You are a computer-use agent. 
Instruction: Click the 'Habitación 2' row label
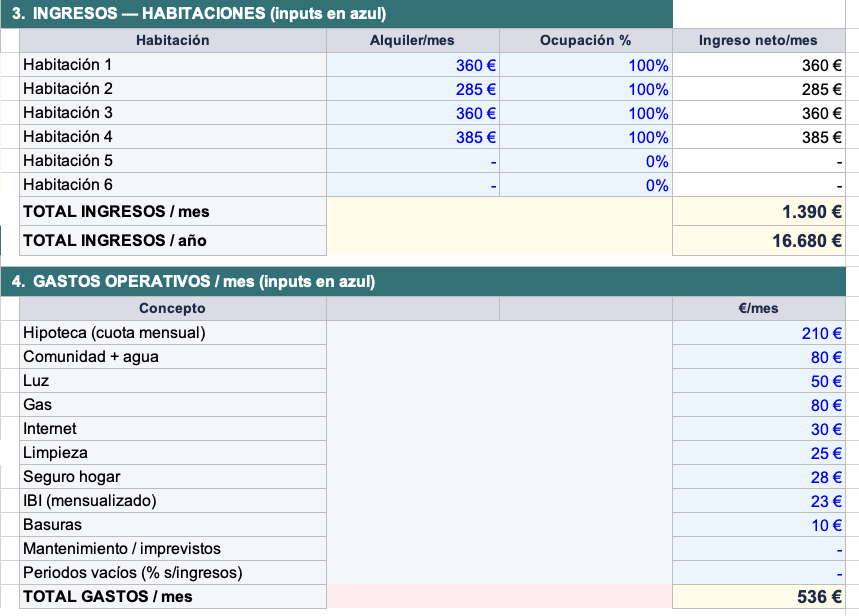[67, 89]
